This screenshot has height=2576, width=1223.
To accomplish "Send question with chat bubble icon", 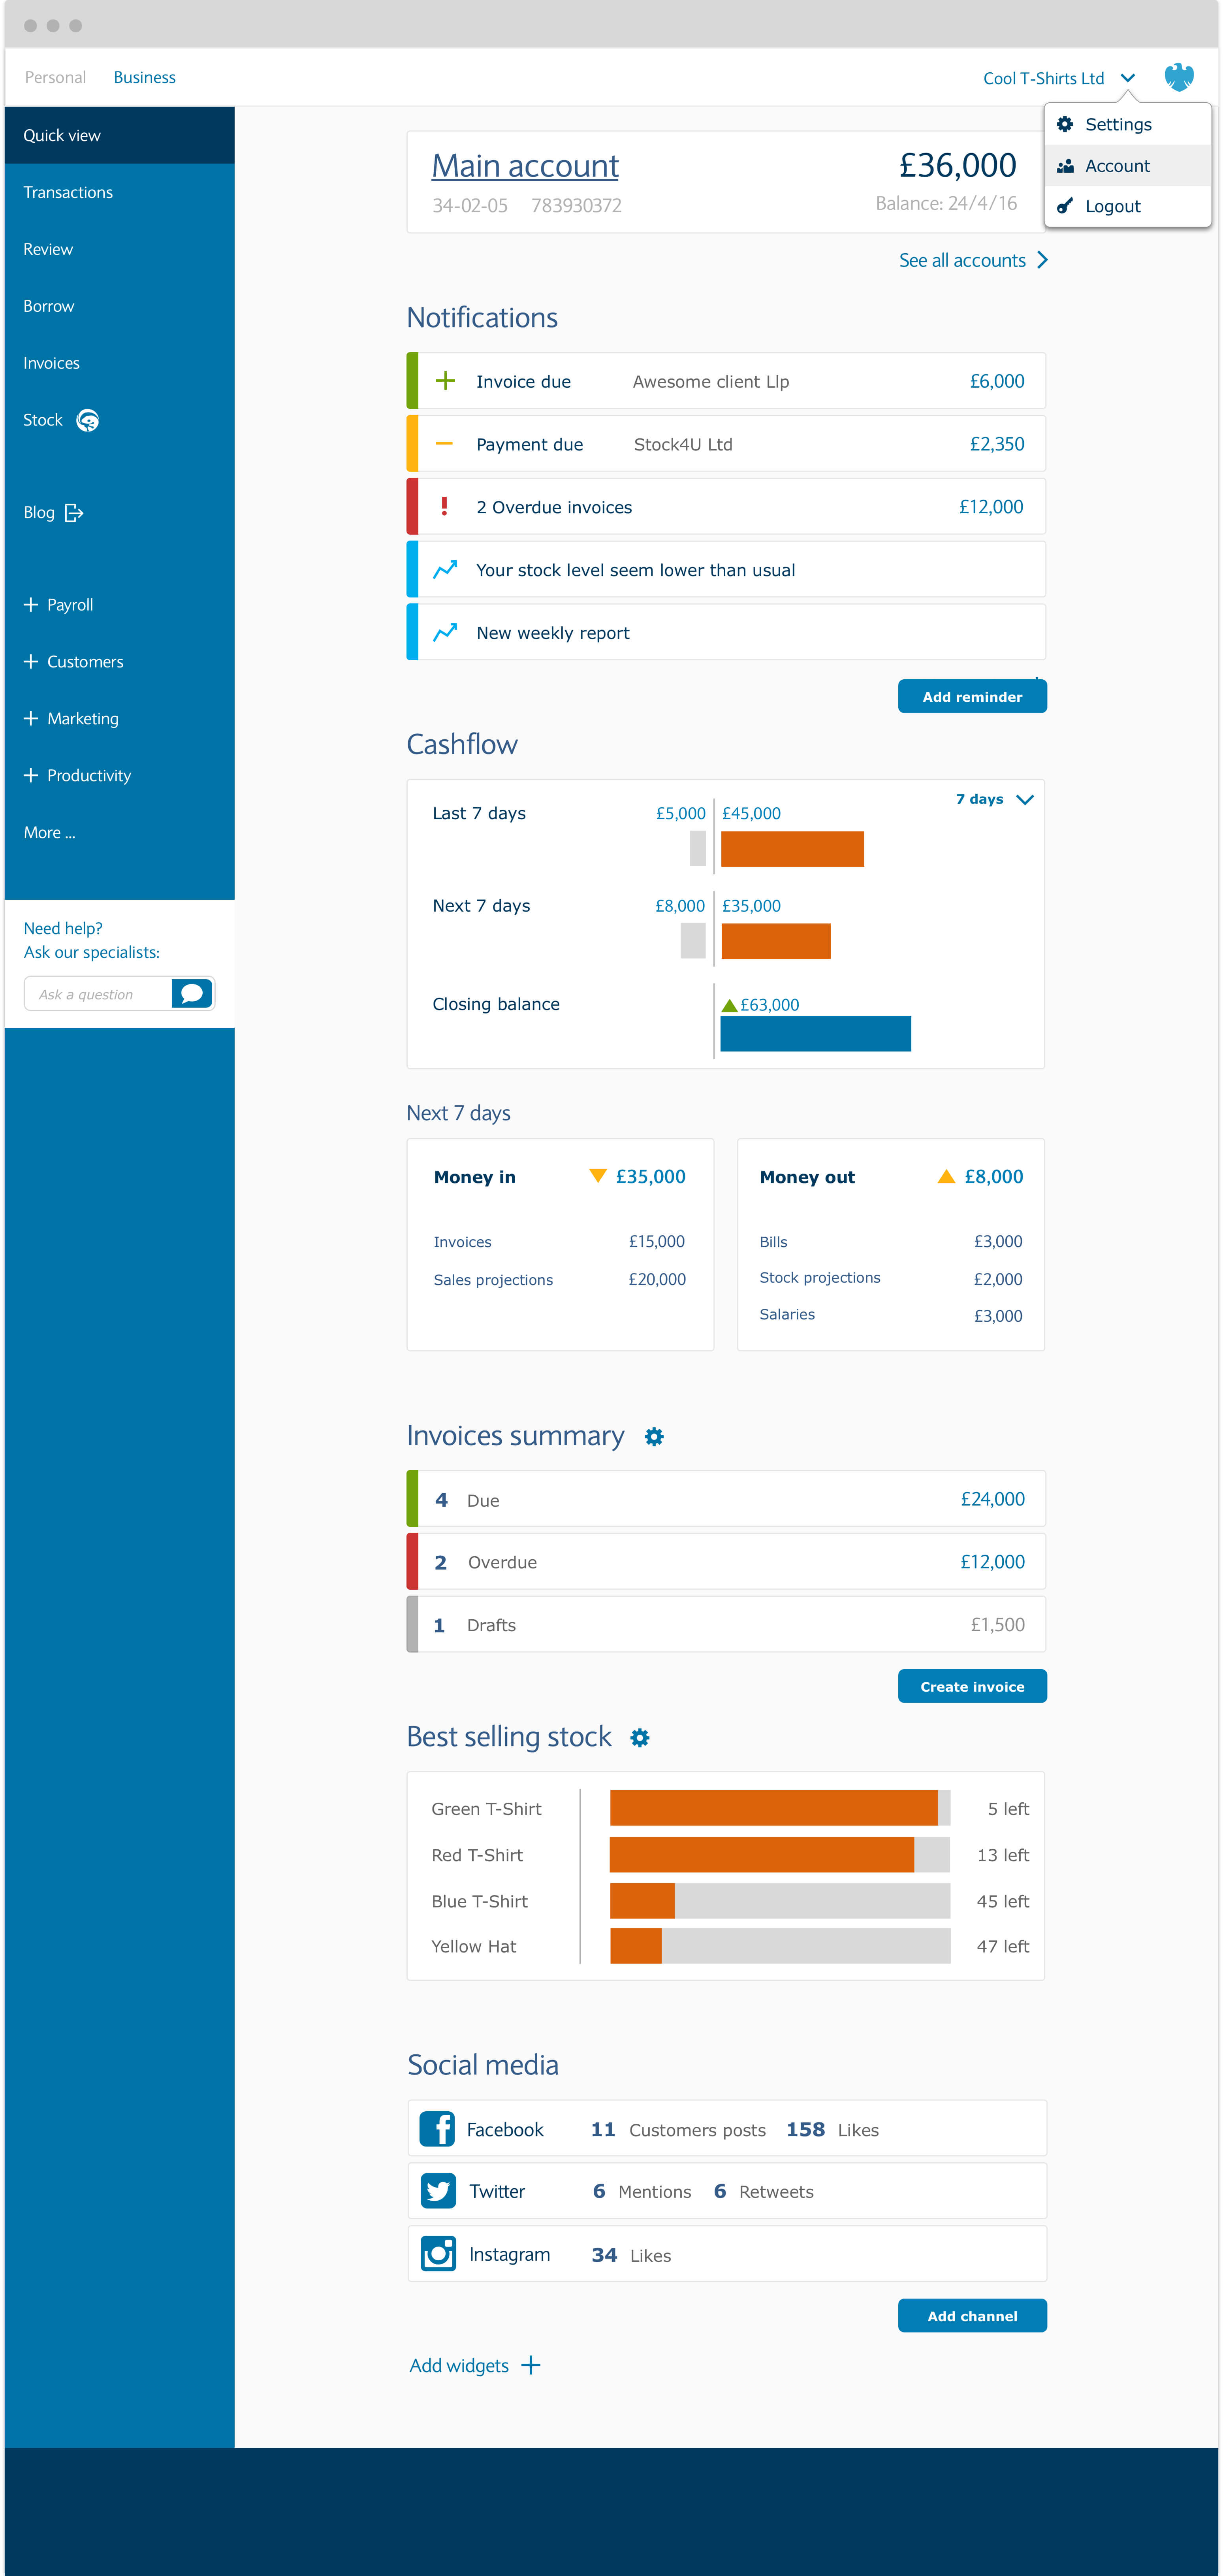I will [192, 994].
